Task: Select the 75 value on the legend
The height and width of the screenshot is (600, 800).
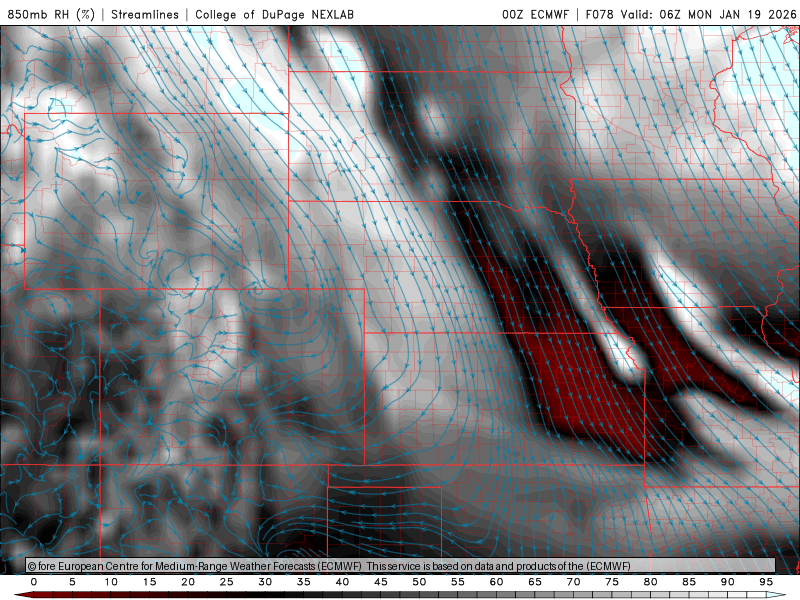Action: coord(612,582)
